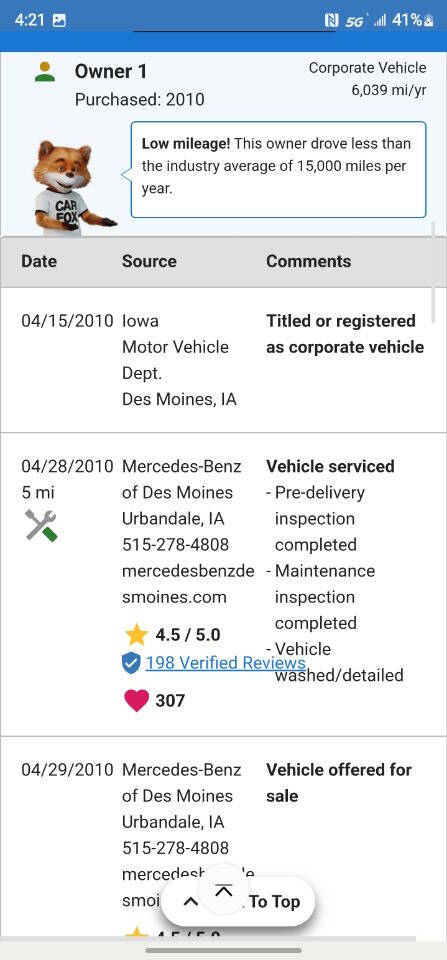
Task: Tap the image notification icon in status bar
Action: [x=59, y=20]
